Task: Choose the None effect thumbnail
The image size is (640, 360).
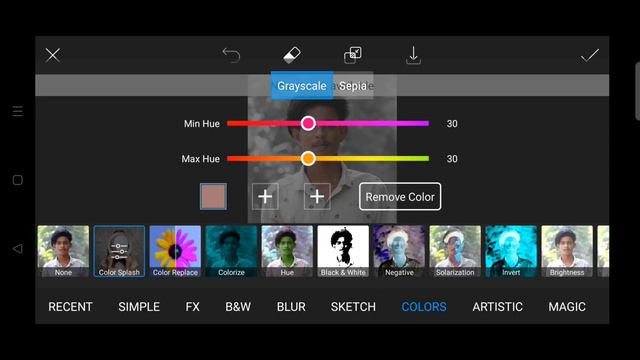Action: click(63, 251)
